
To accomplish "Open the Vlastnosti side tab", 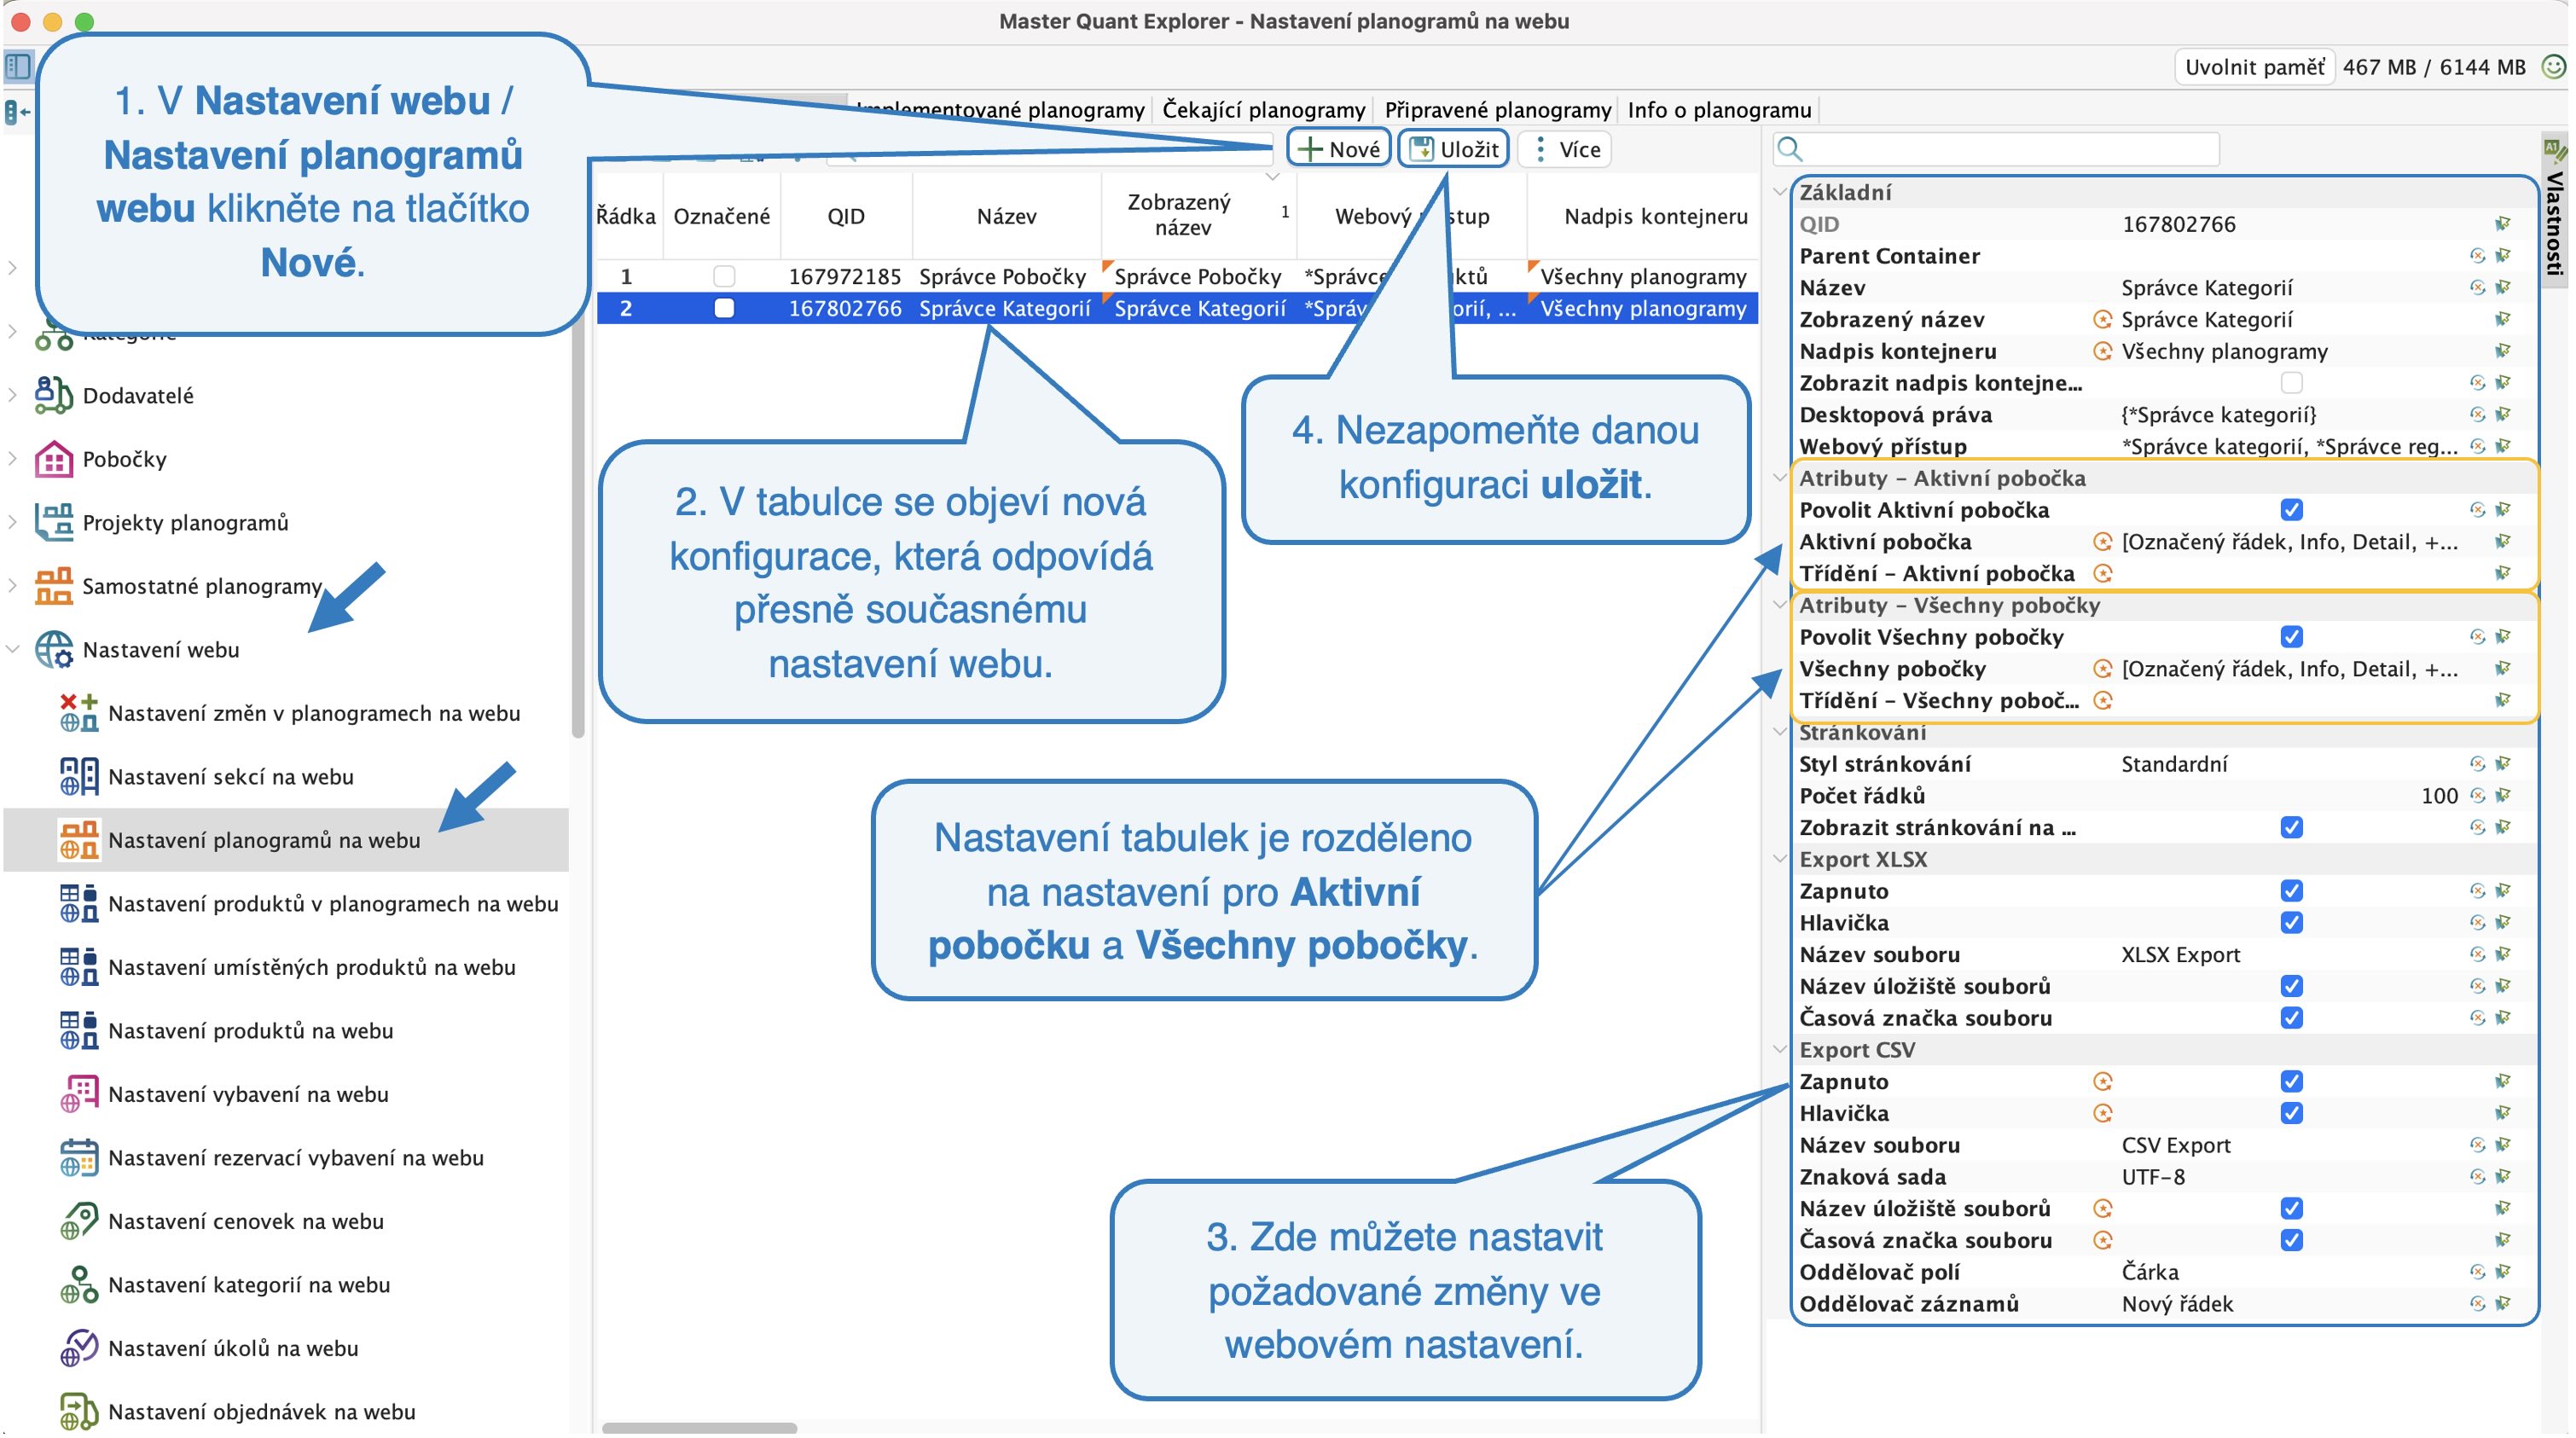I will 2555,208.
